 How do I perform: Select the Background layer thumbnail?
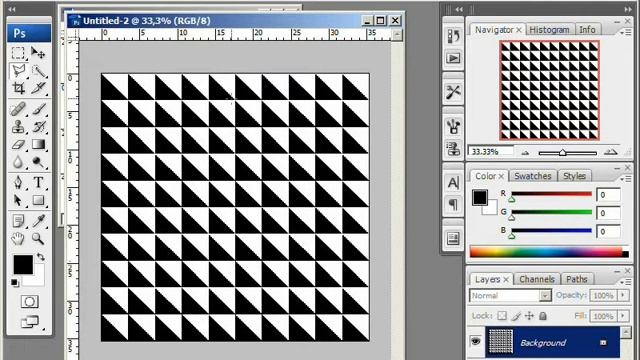pos(501,341)
